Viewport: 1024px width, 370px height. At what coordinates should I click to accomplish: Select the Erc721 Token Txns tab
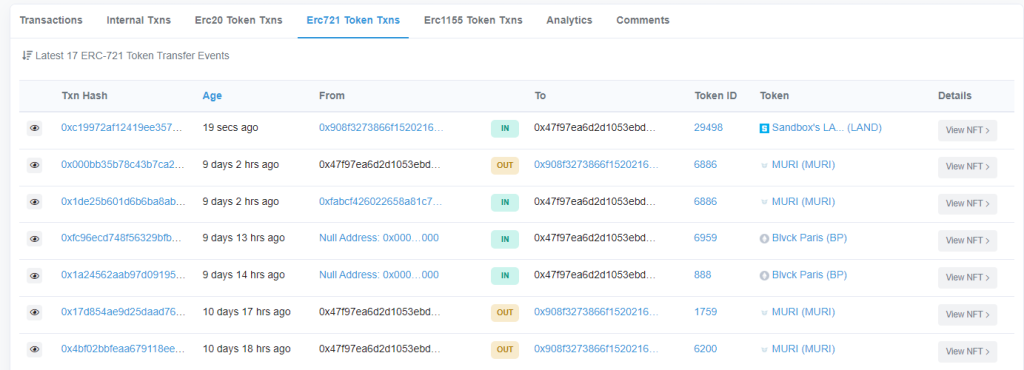pos(353,20)
